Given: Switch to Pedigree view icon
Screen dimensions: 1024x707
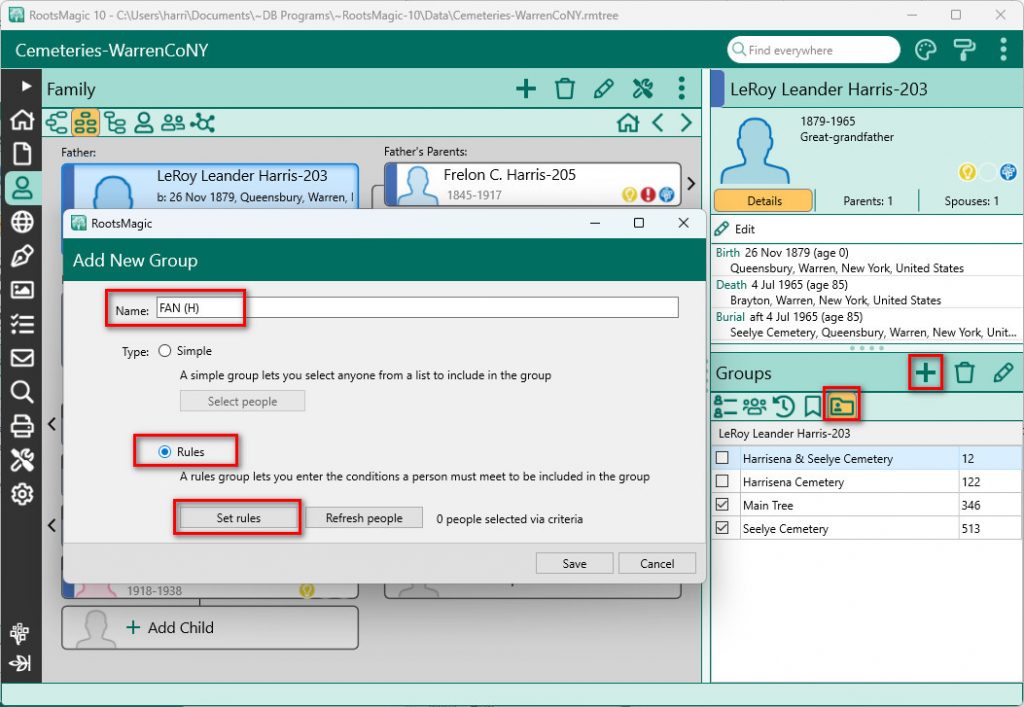Looking at the screenshot, I should (57, 122).
